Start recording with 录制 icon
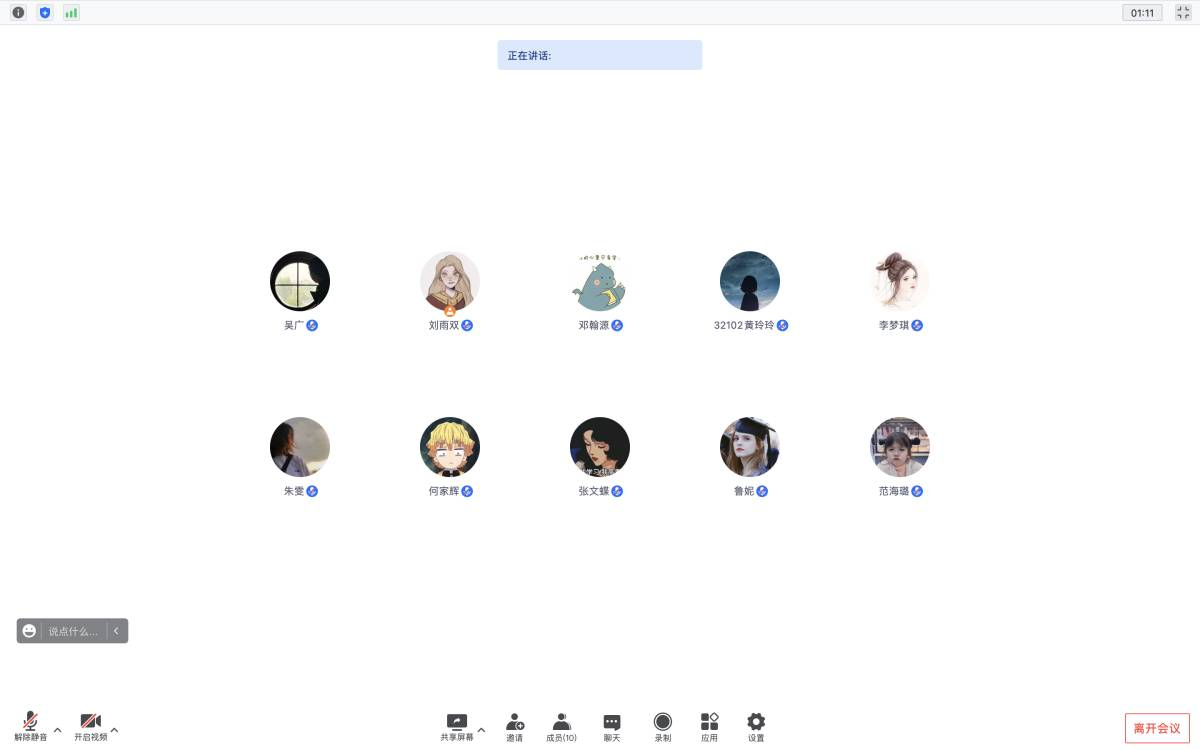1200x750 pixels. [x=663, y=727]
